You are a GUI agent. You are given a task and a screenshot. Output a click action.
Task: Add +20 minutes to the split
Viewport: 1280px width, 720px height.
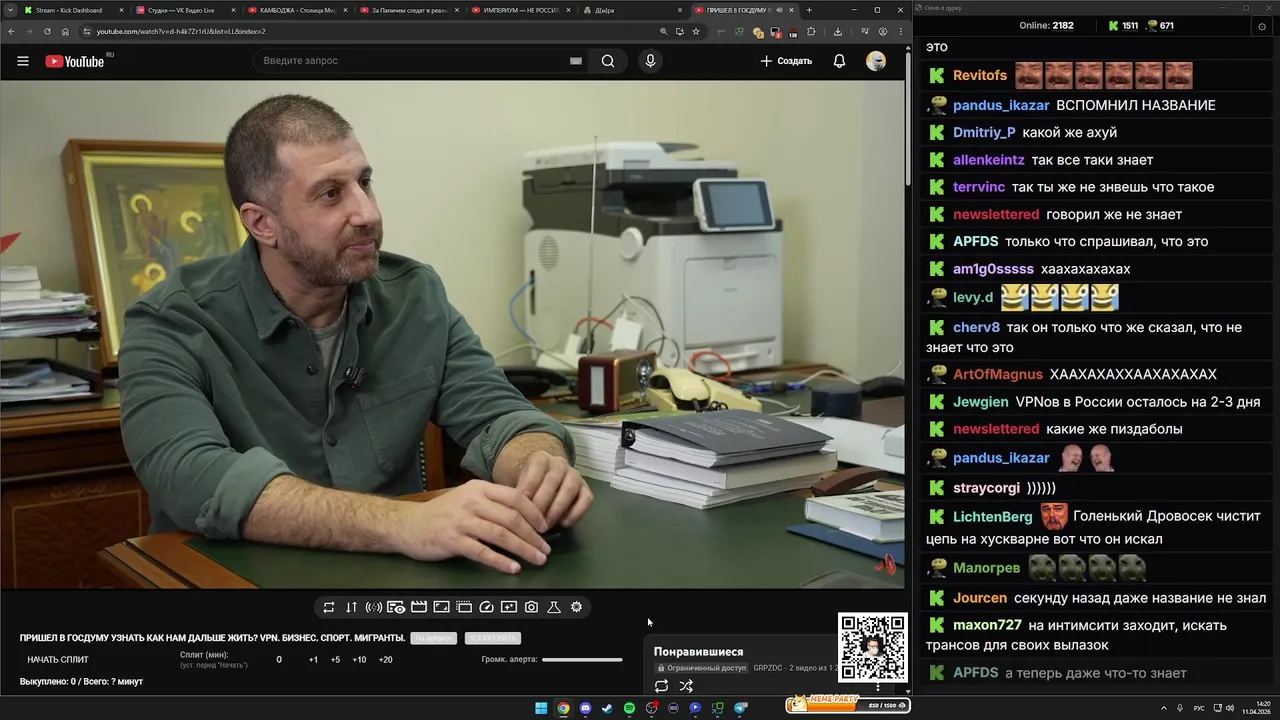(x=385, y=660)
